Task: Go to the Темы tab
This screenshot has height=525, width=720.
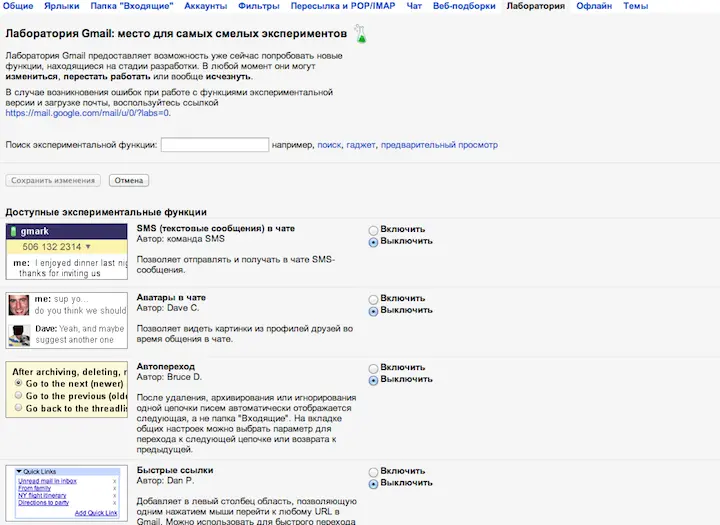Action: (x=636, y=6)
